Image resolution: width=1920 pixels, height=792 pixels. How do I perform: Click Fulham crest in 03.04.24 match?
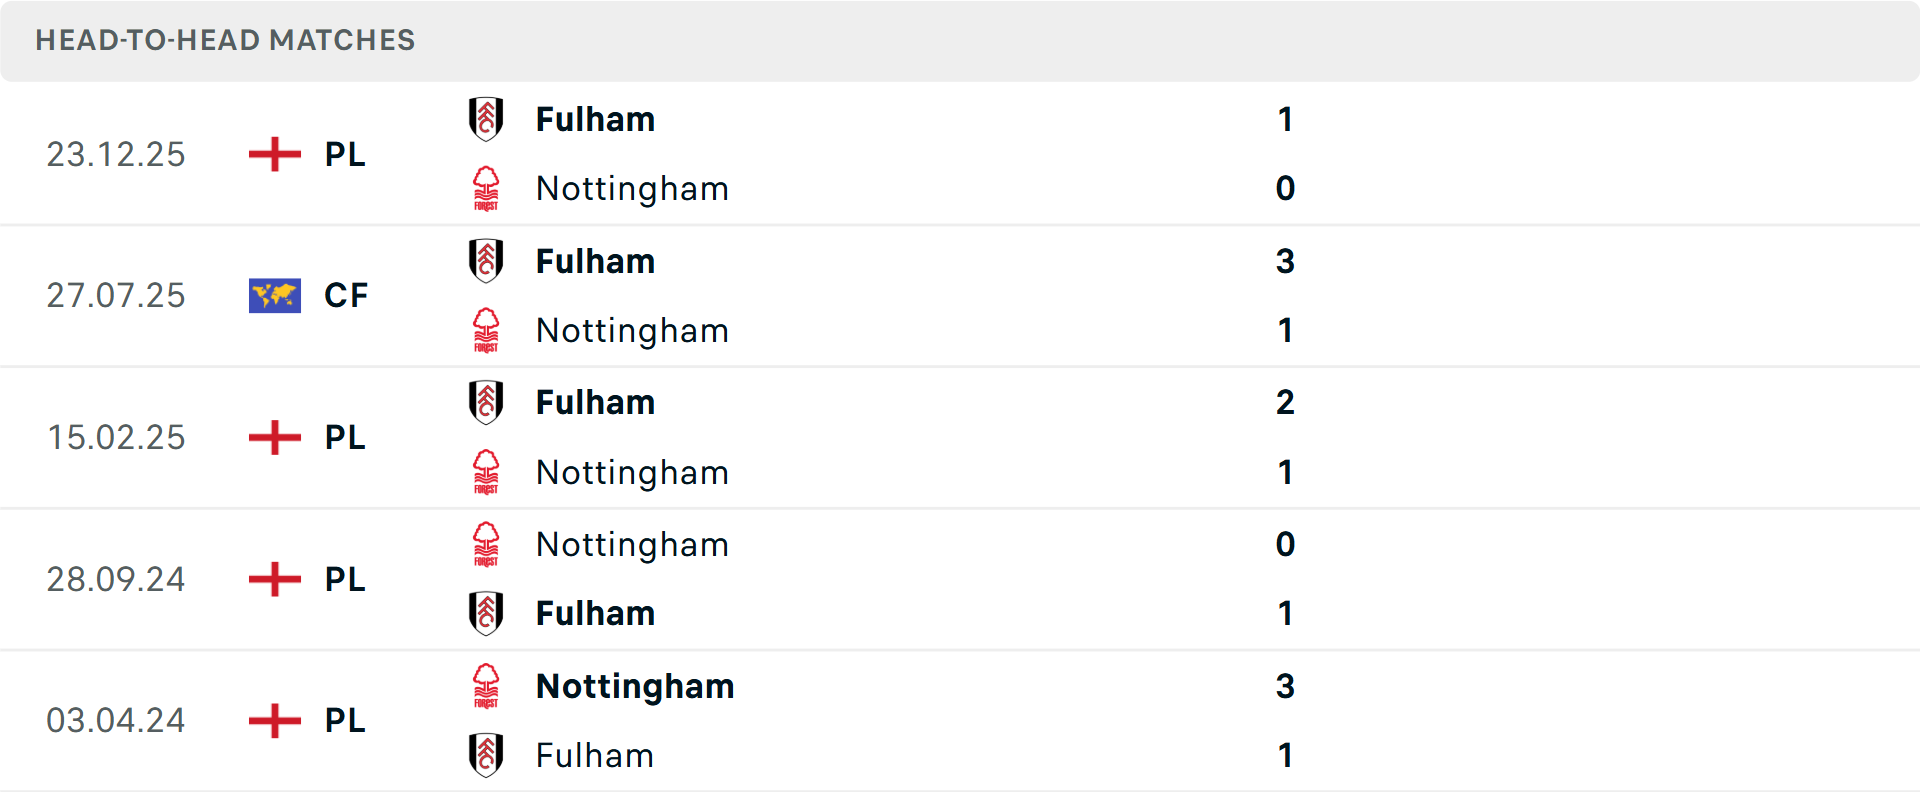[x=486, y=755]
